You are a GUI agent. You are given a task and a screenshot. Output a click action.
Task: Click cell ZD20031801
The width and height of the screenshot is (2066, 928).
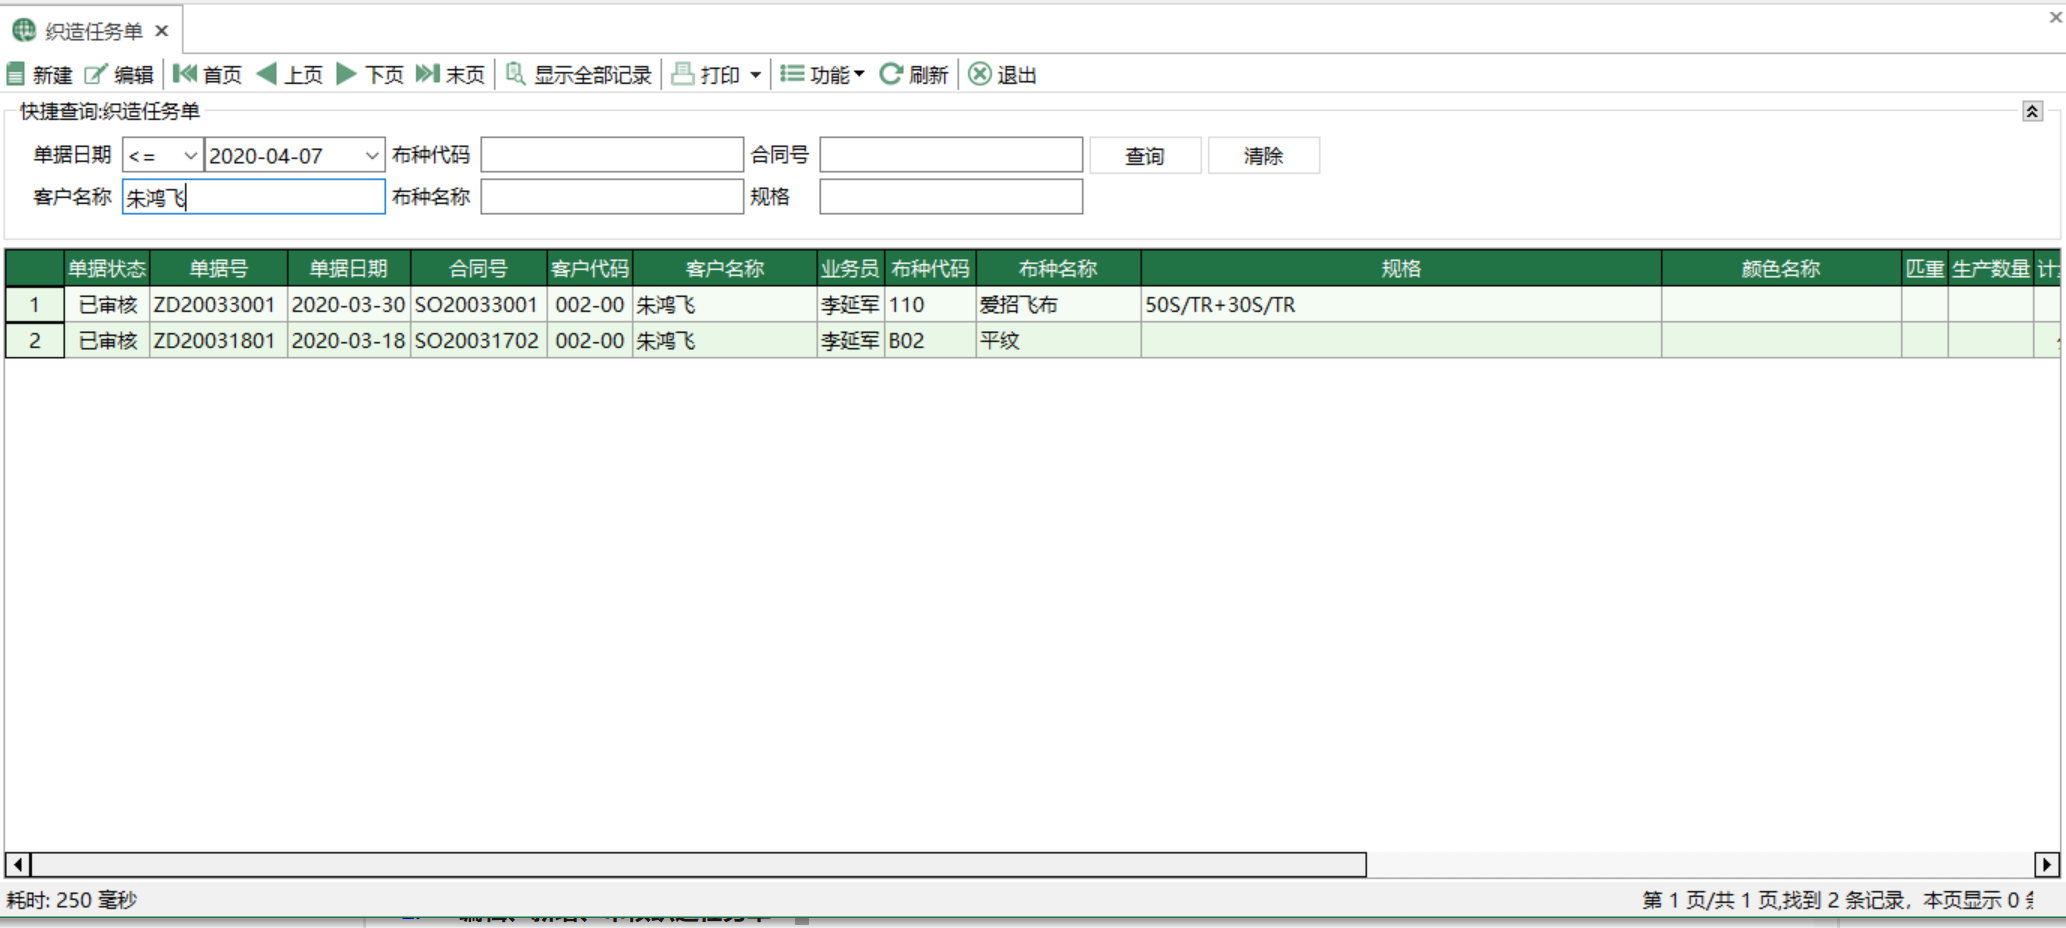point(218,340)
